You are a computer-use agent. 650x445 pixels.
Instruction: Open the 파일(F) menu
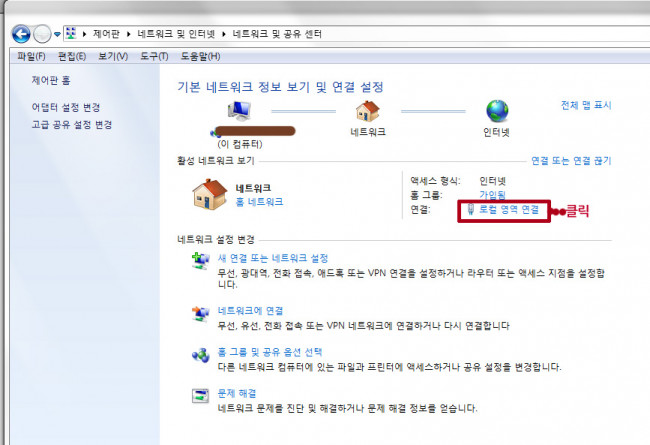pos(31,56)
